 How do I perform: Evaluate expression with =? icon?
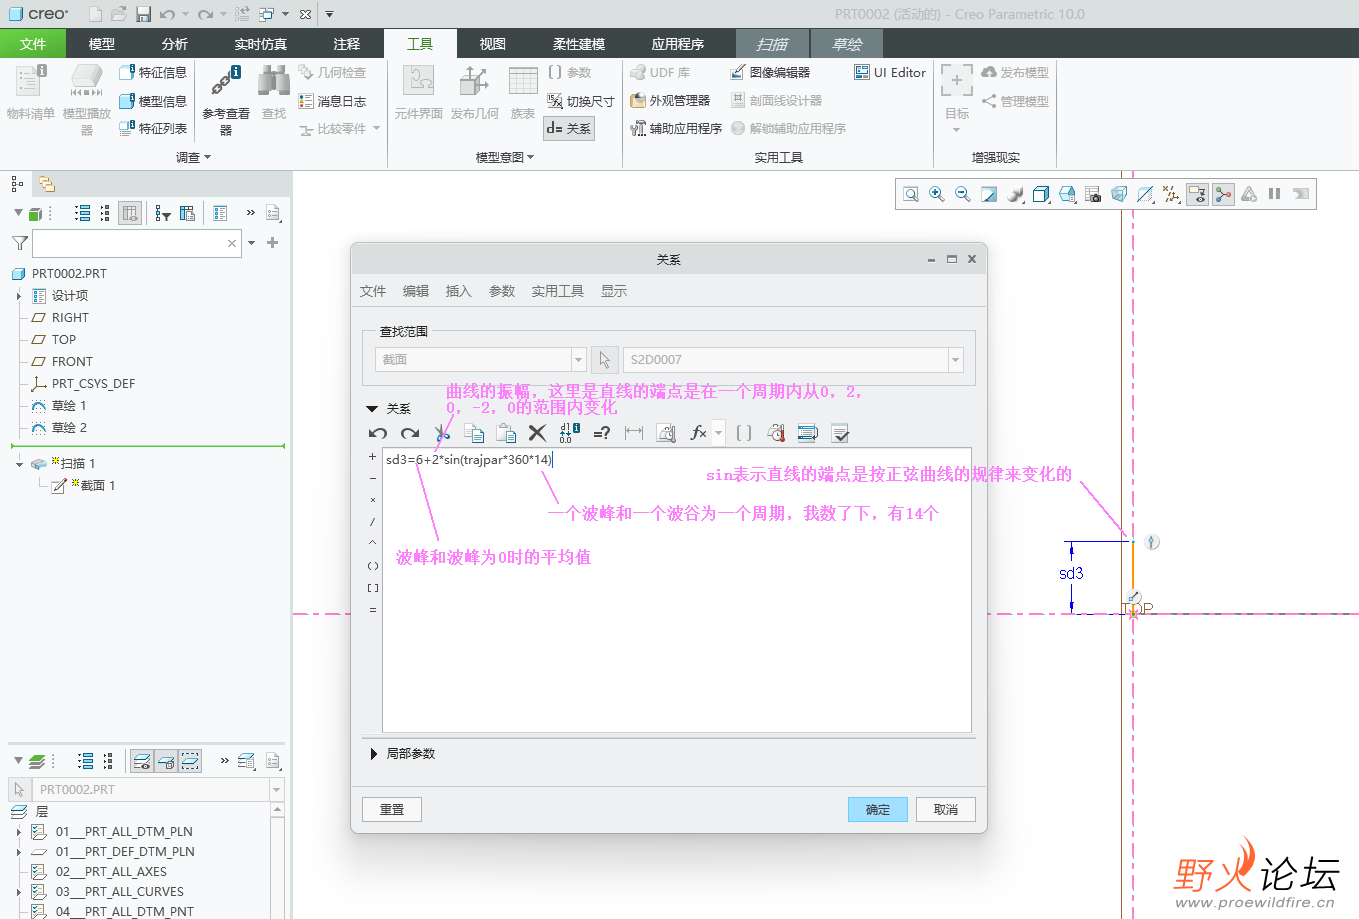click(602, 433)
